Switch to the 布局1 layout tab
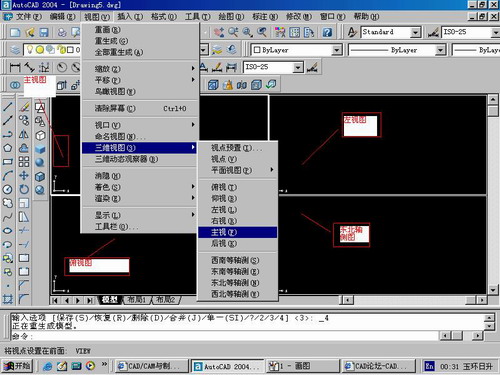Screen dimensions: 500x375 coord(137,300)
